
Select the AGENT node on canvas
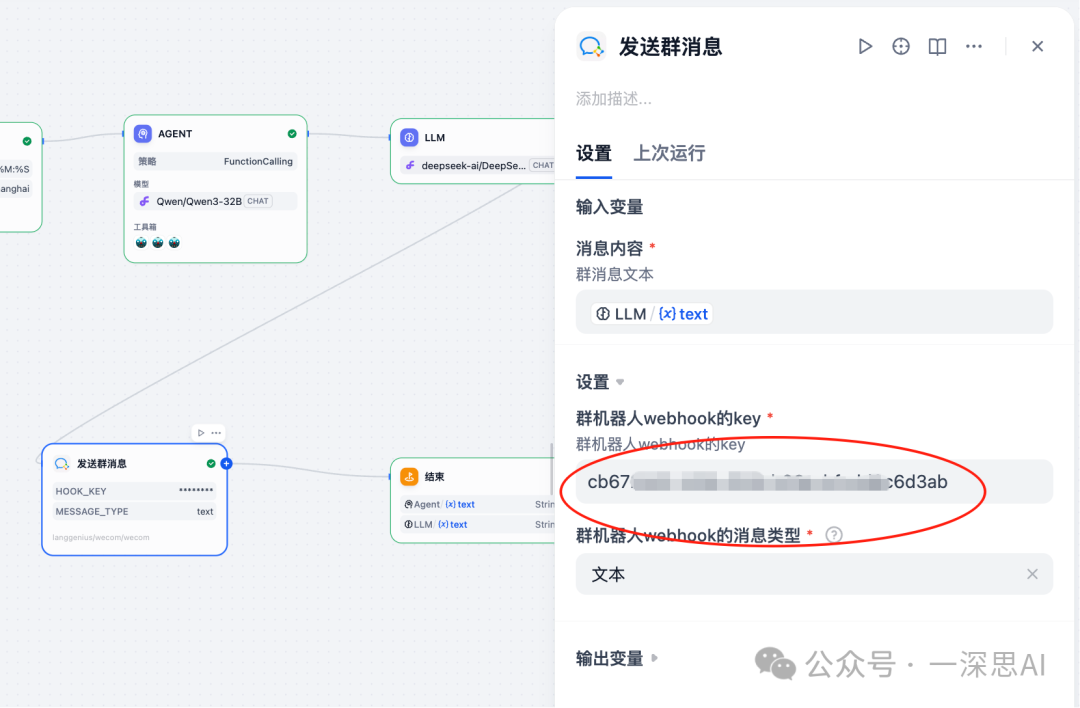(x=216, y=189)
